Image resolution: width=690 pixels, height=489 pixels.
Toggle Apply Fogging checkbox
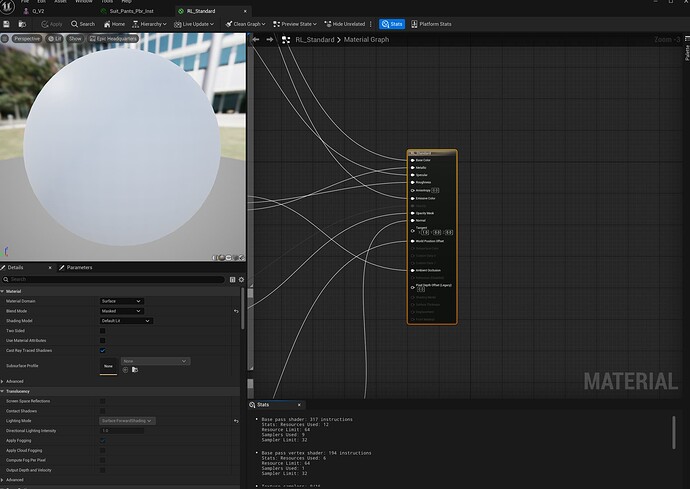103,441
